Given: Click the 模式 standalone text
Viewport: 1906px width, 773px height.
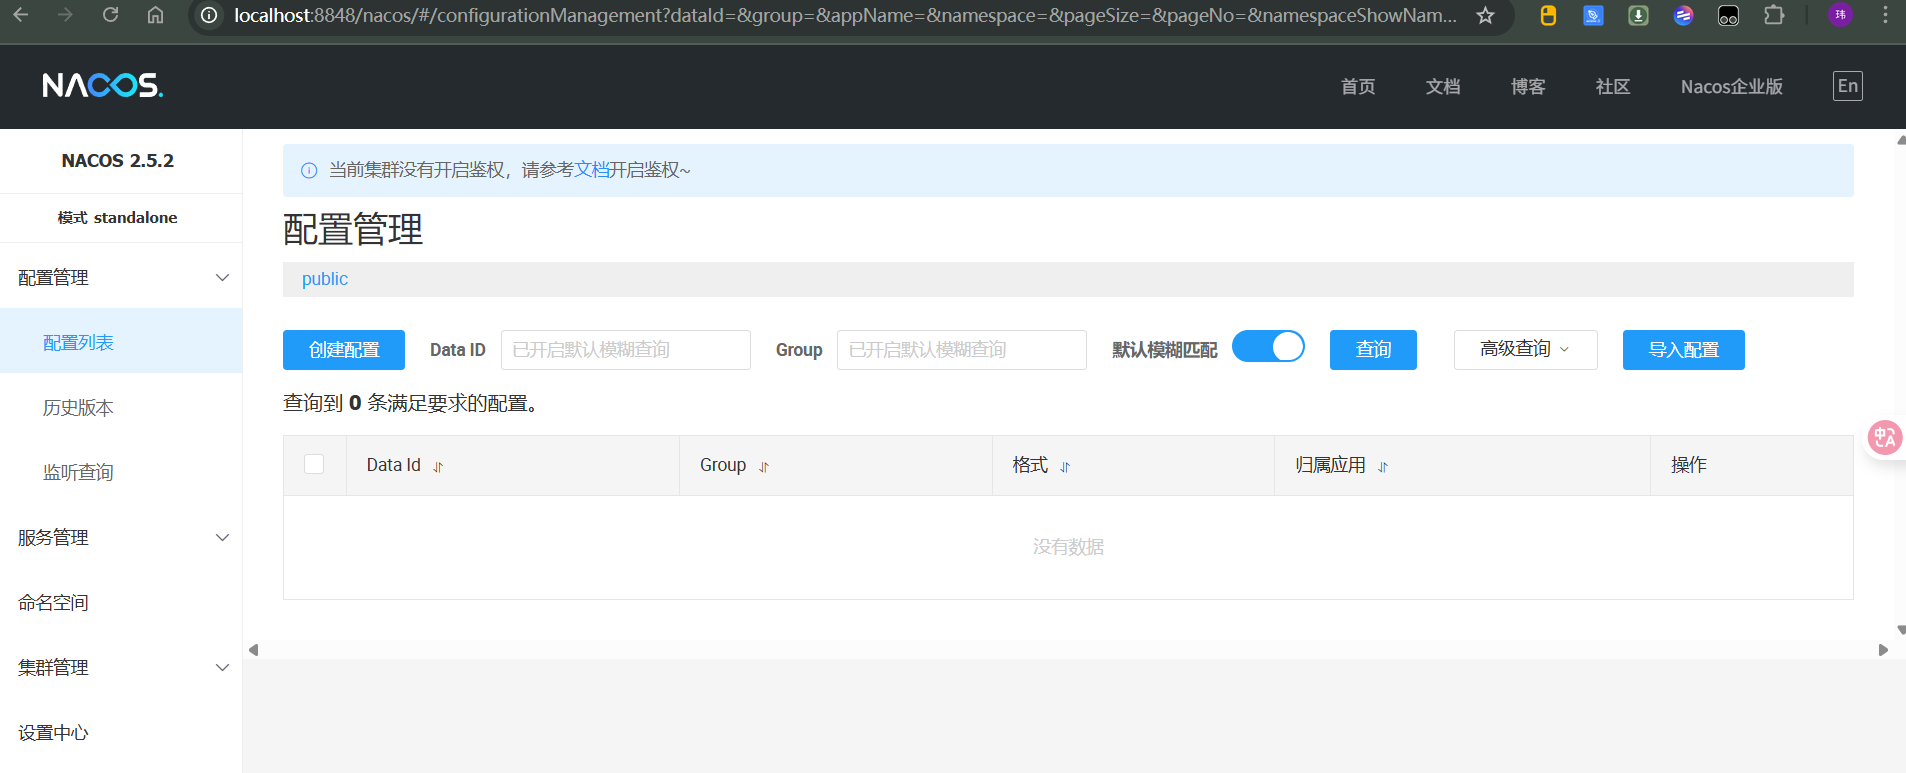Looking at the screenshot, I should click(117, 218).
